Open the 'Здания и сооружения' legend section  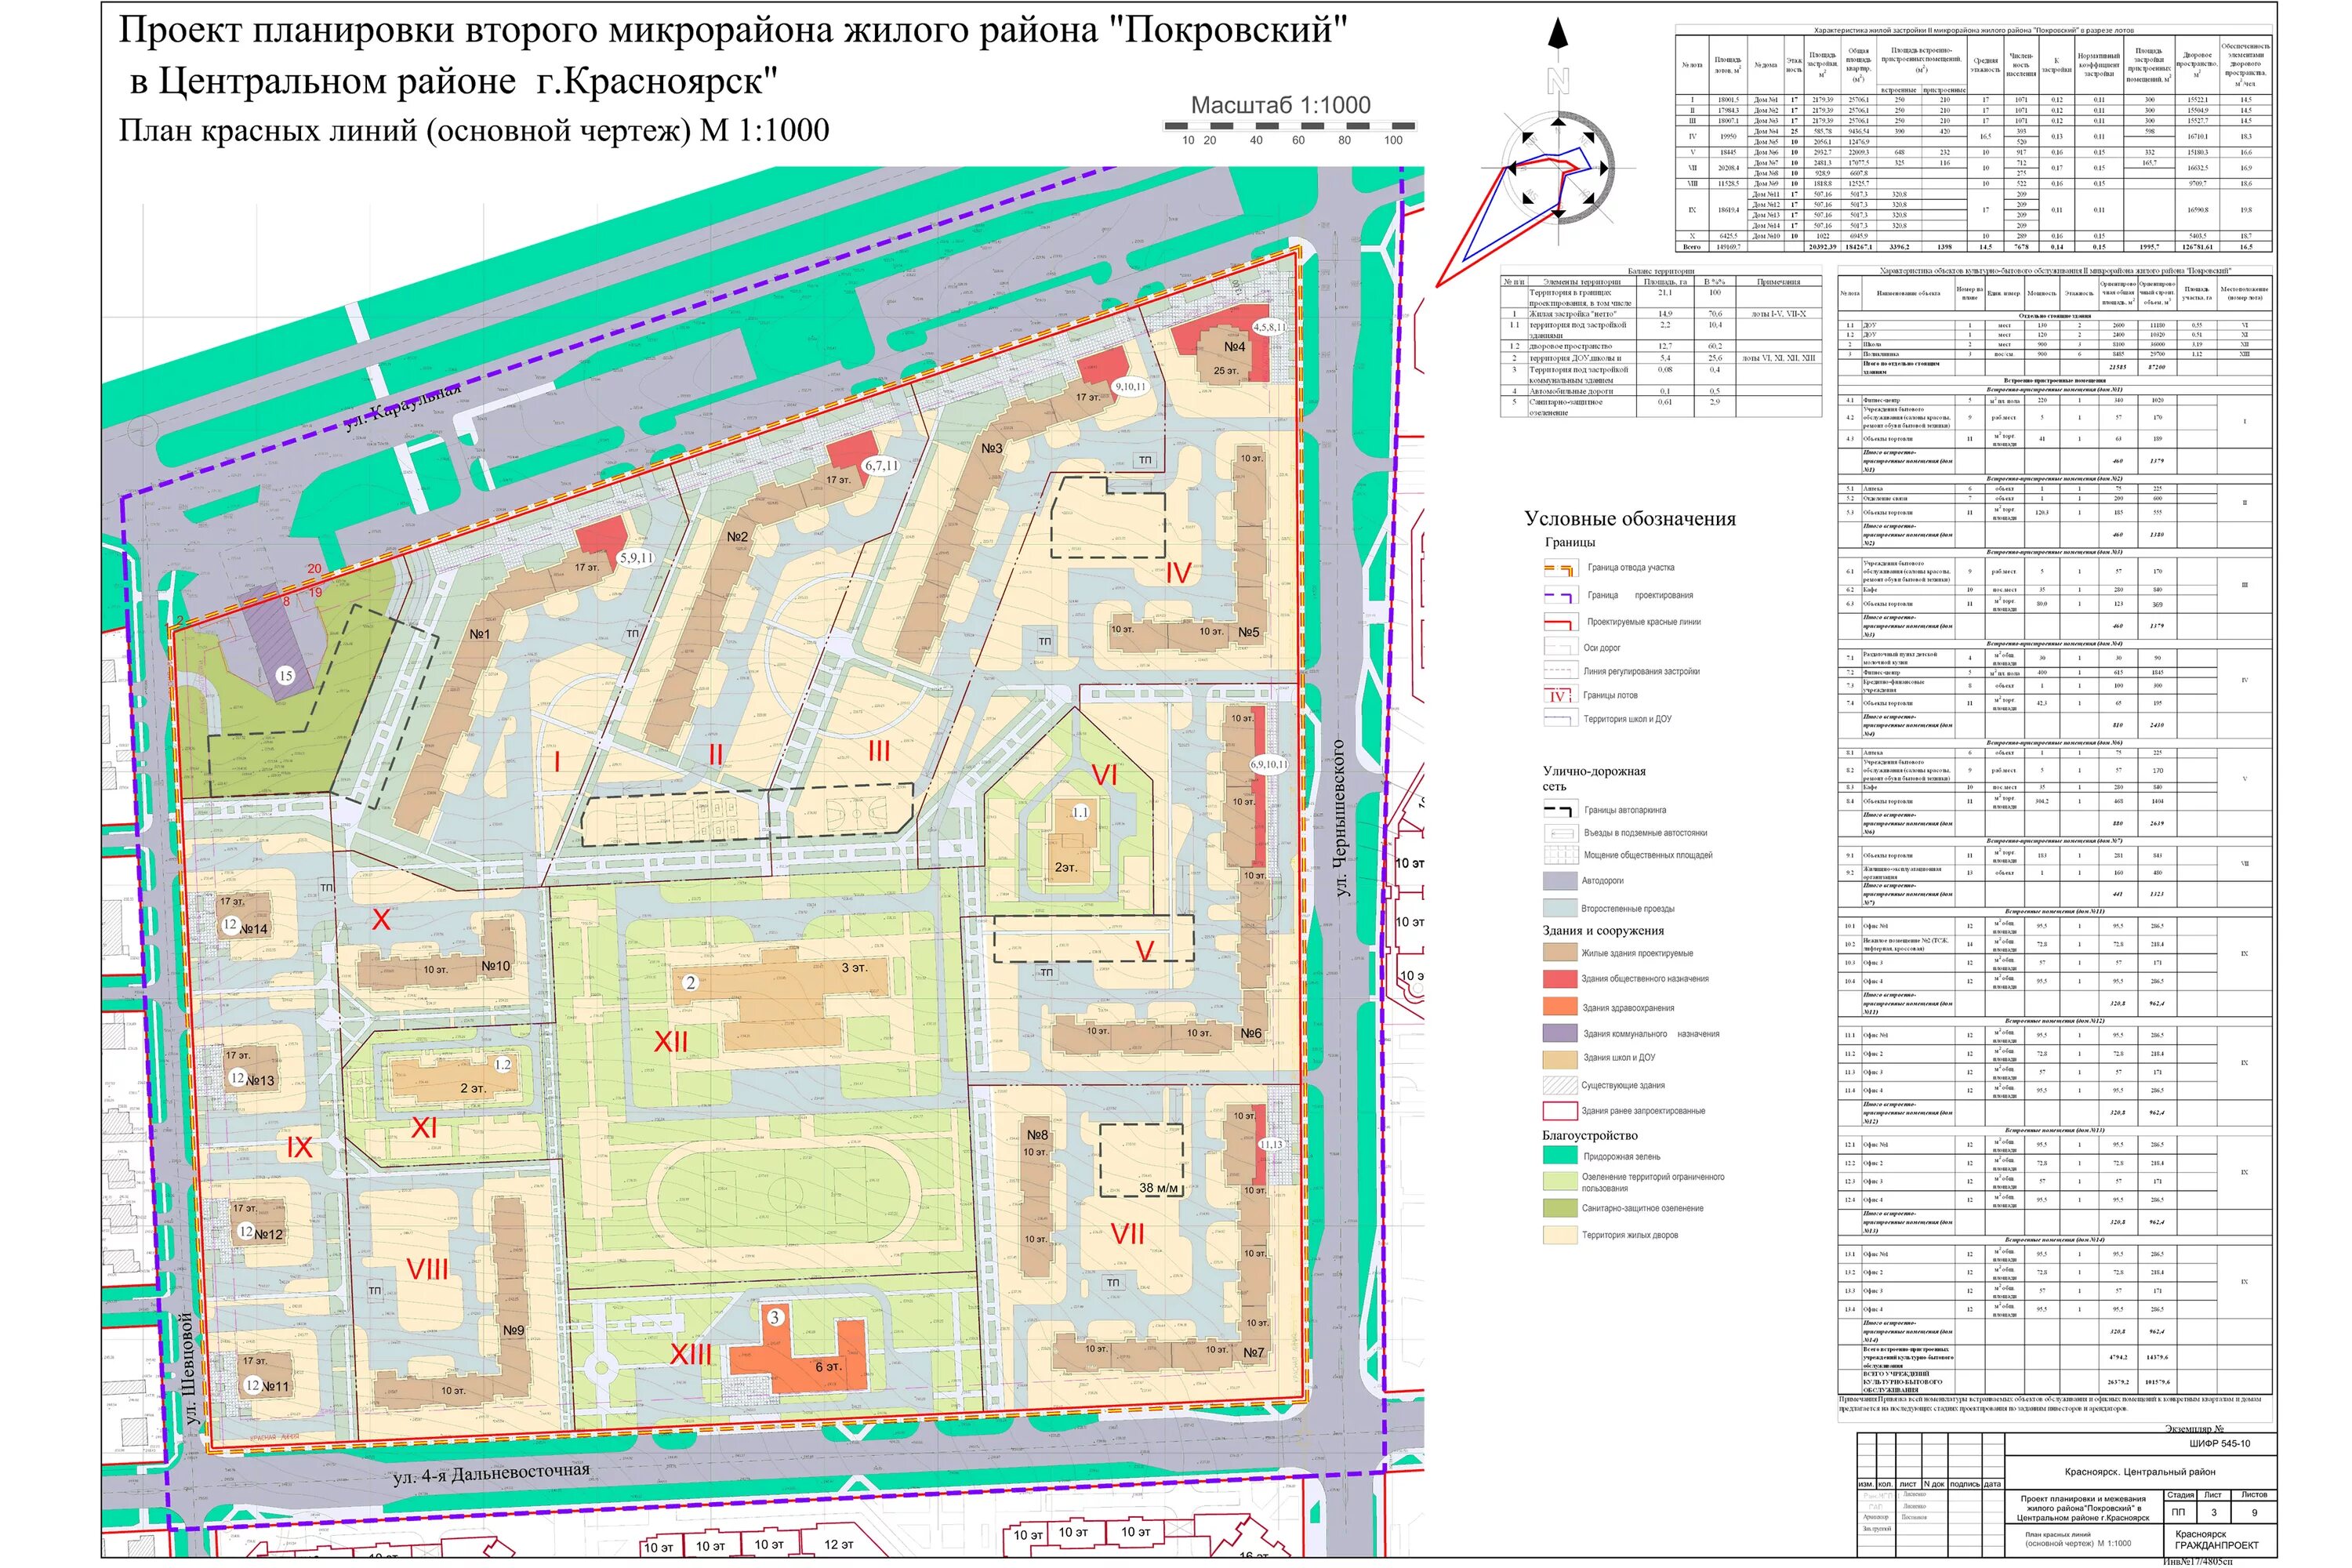1605,931
